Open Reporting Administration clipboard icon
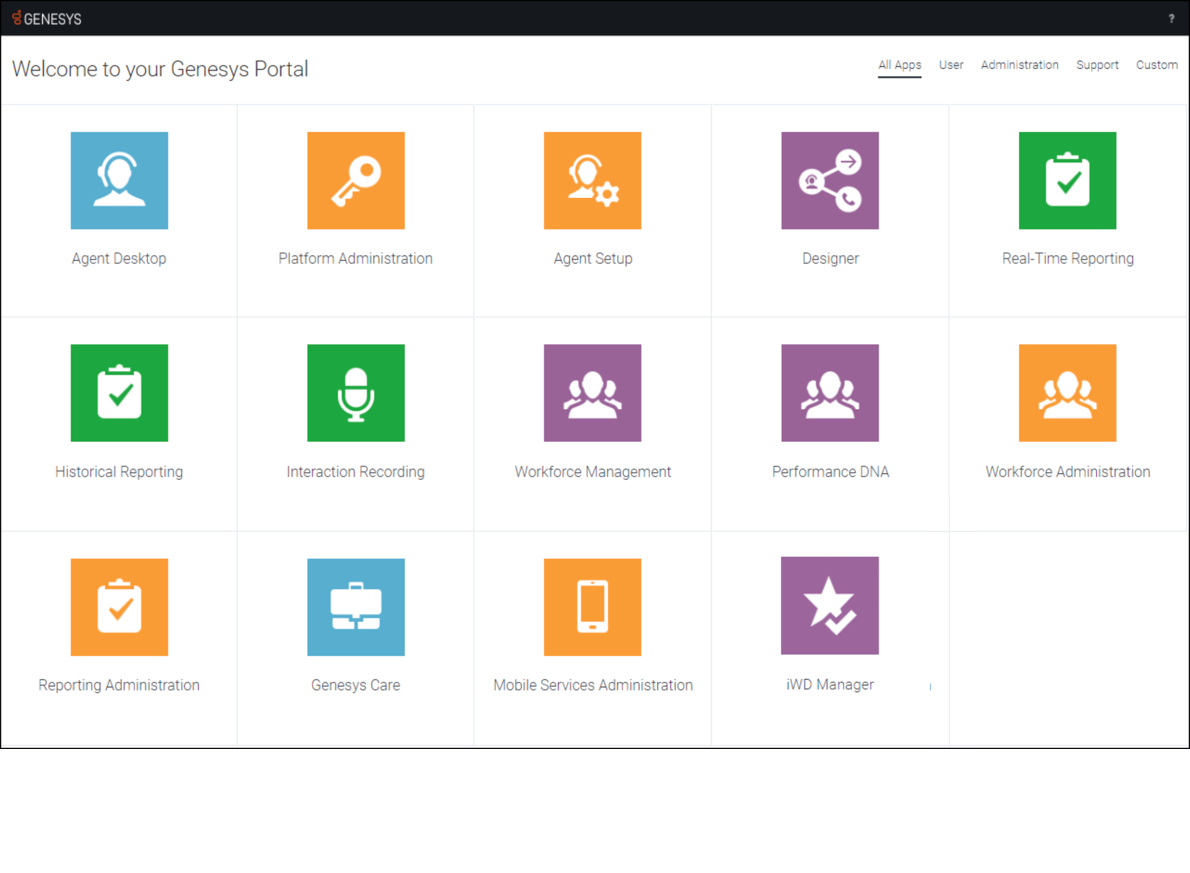Viewport: 1190px width, 873px height. [119, 607]
